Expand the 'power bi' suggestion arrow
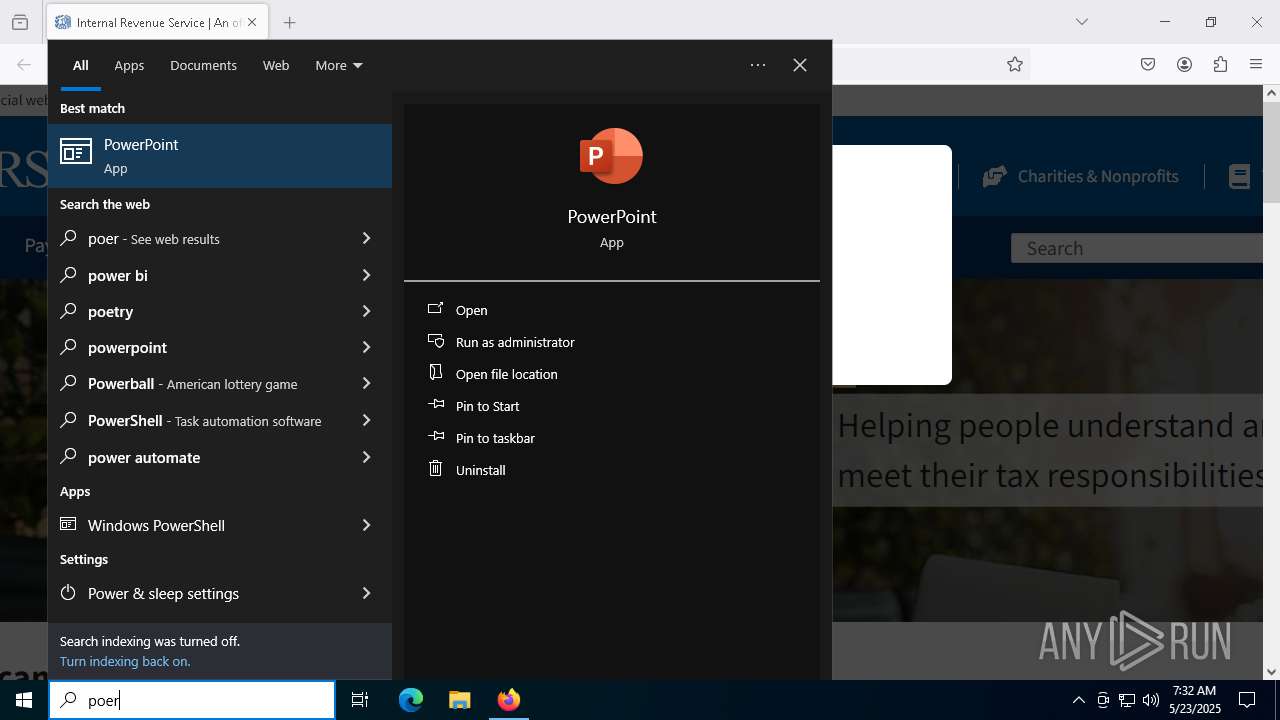 coord(366,275)
